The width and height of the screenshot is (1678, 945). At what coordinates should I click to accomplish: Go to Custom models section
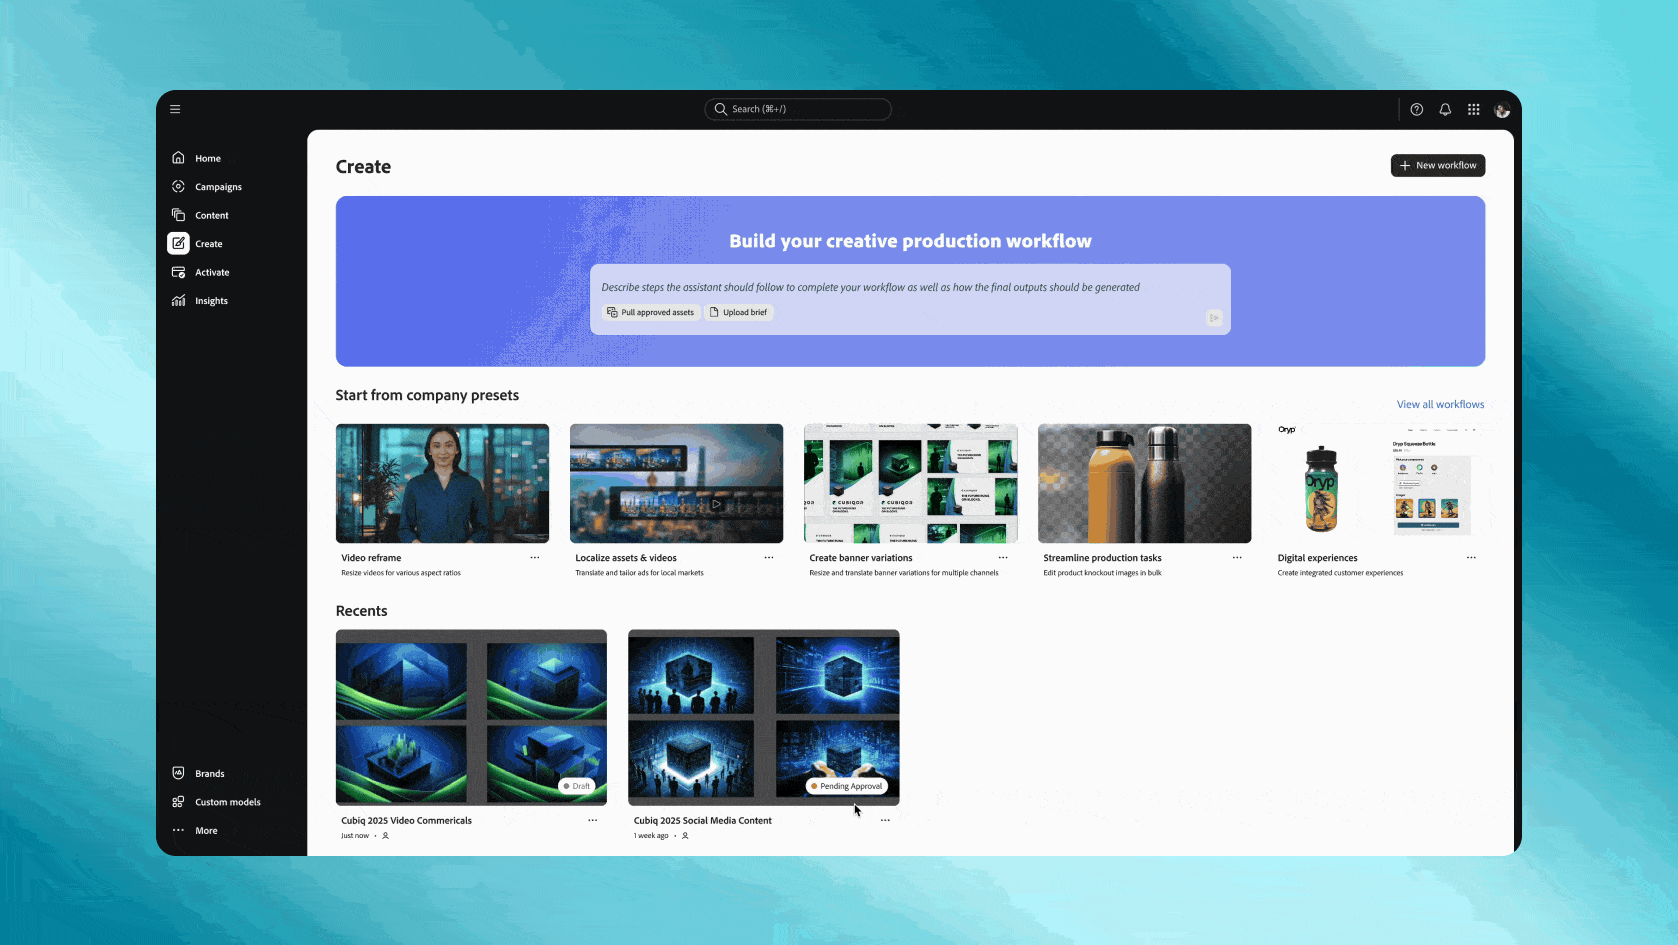(x=227, y=802)
